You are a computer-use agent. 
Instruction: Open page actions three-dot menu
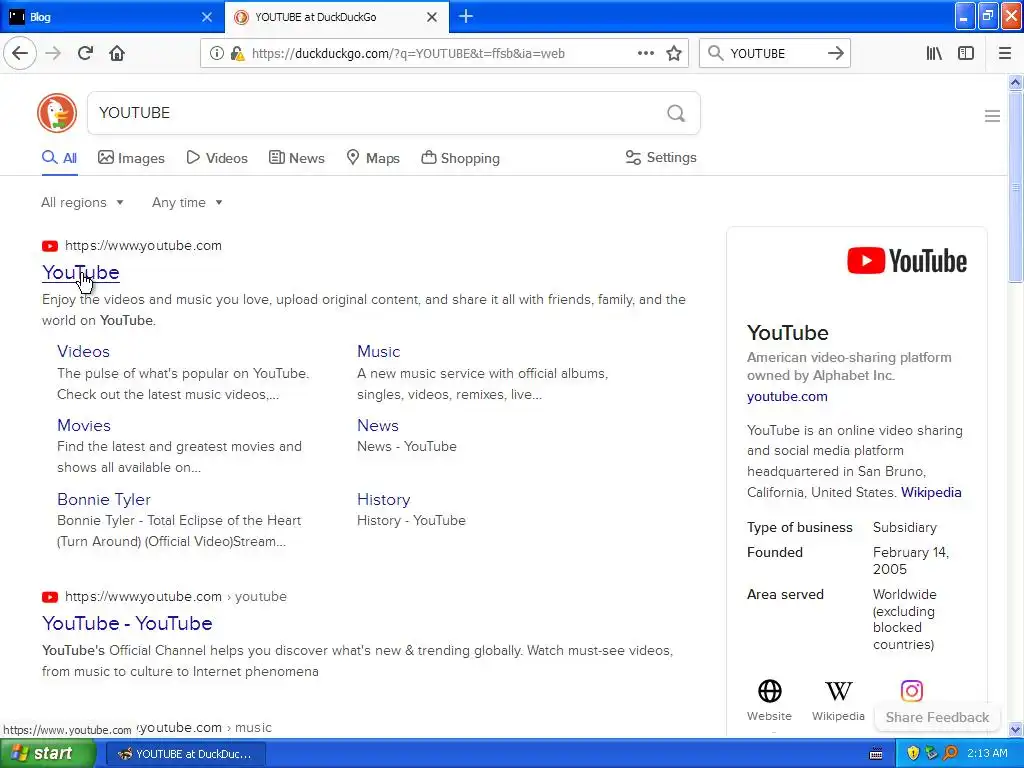pyautogui.click(x=645, y=54)
